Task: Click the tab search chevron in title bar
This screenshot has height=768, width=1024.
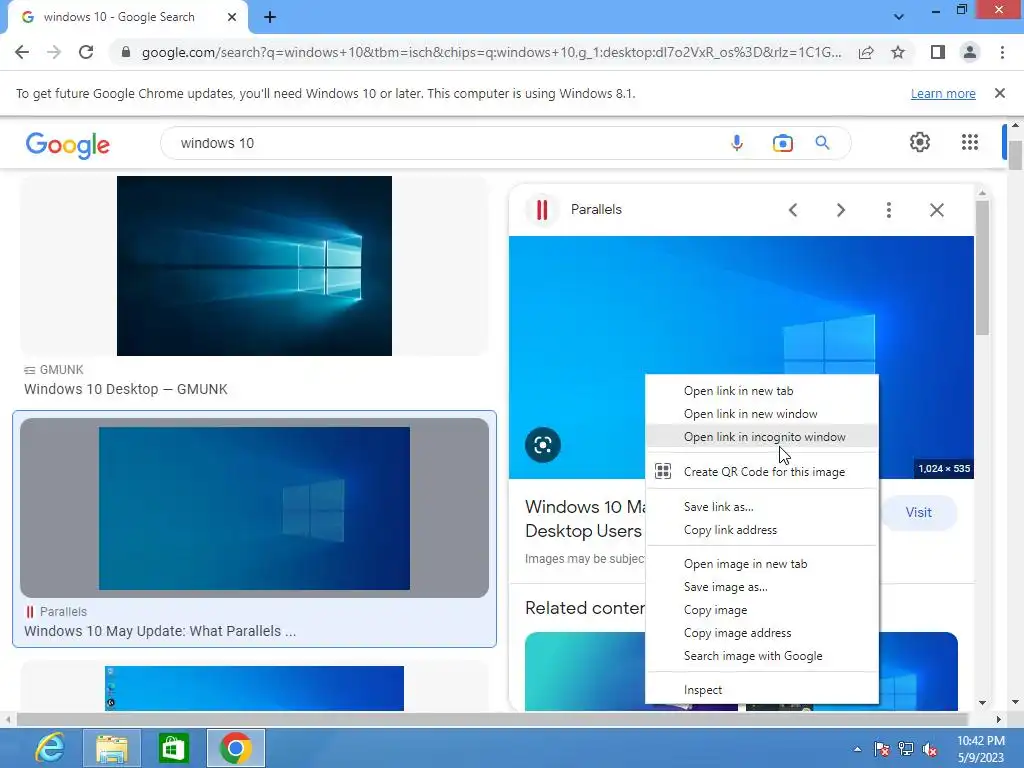Action: (x=899, y=17)
